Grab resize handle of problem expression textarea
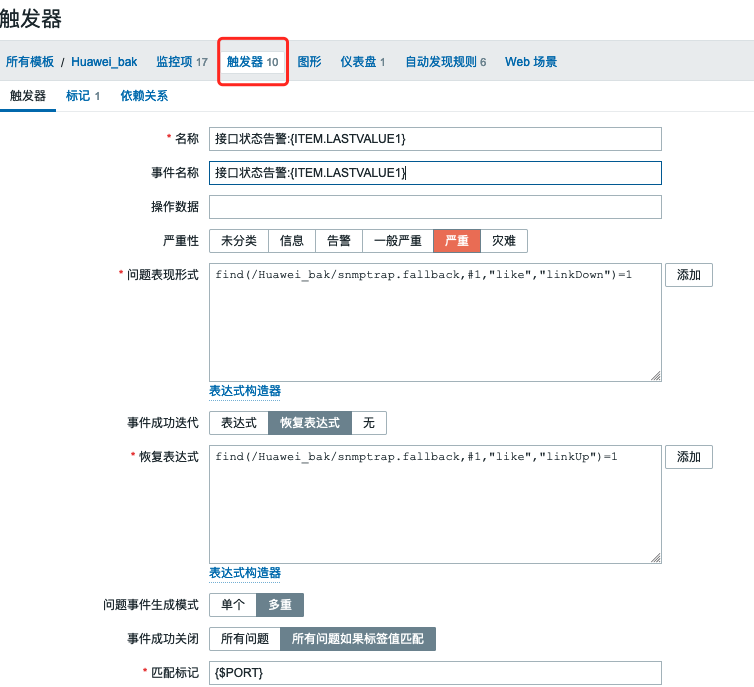 pos(656,376)
